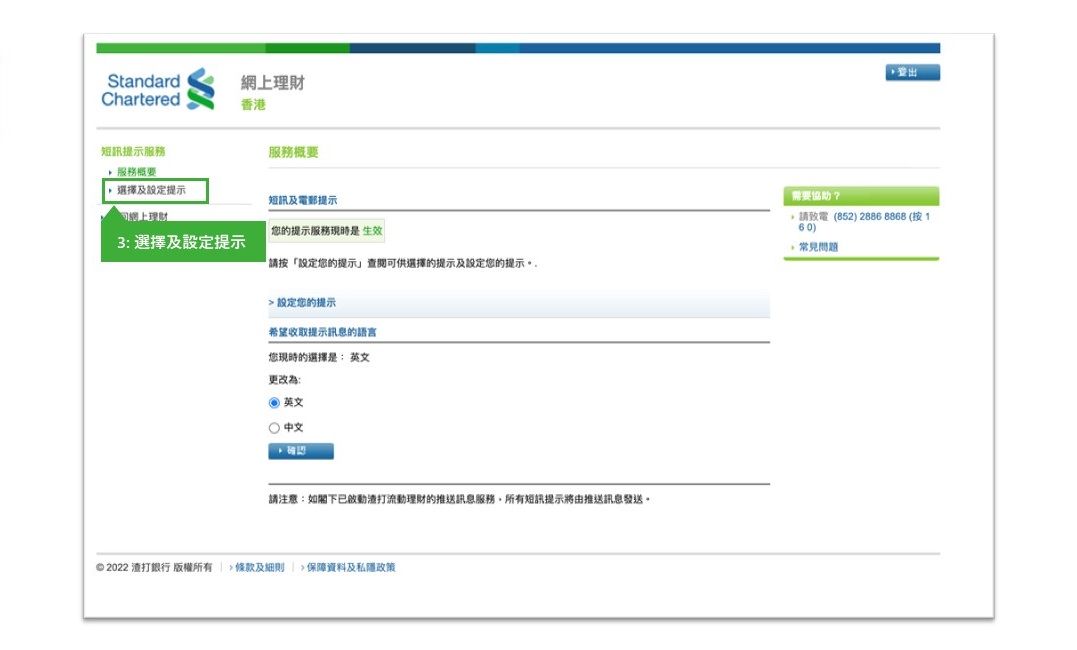The width and height of the screenshot is (1077, 650).
Task: Click the arrow beside 選擇及設定提示
Action: click(x=110, y=190)
